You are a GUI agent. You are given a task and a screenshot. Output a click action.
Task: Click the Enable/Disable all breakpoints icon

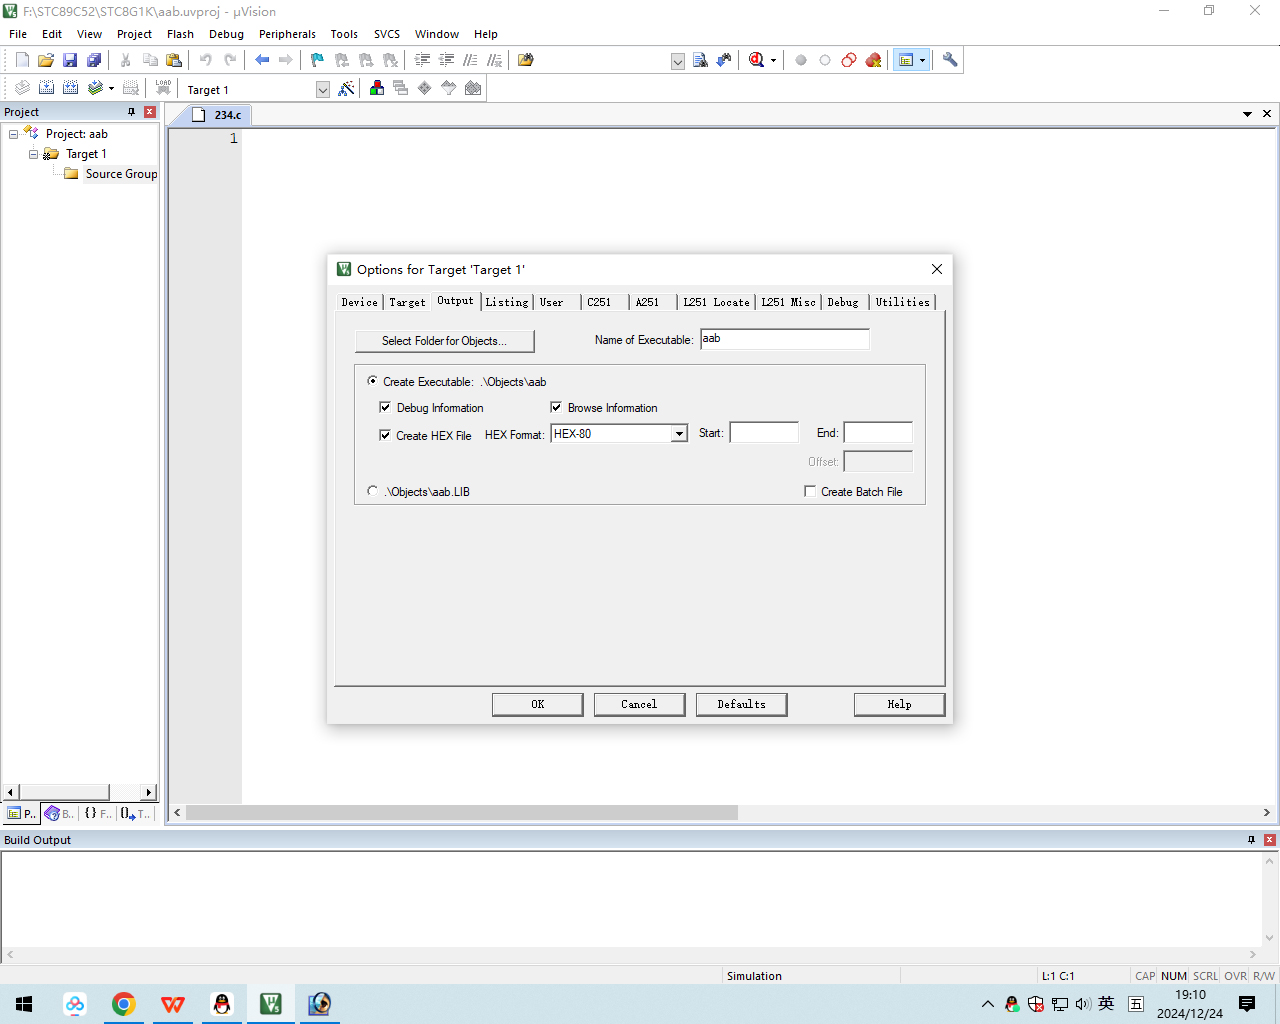click(849, 60)
